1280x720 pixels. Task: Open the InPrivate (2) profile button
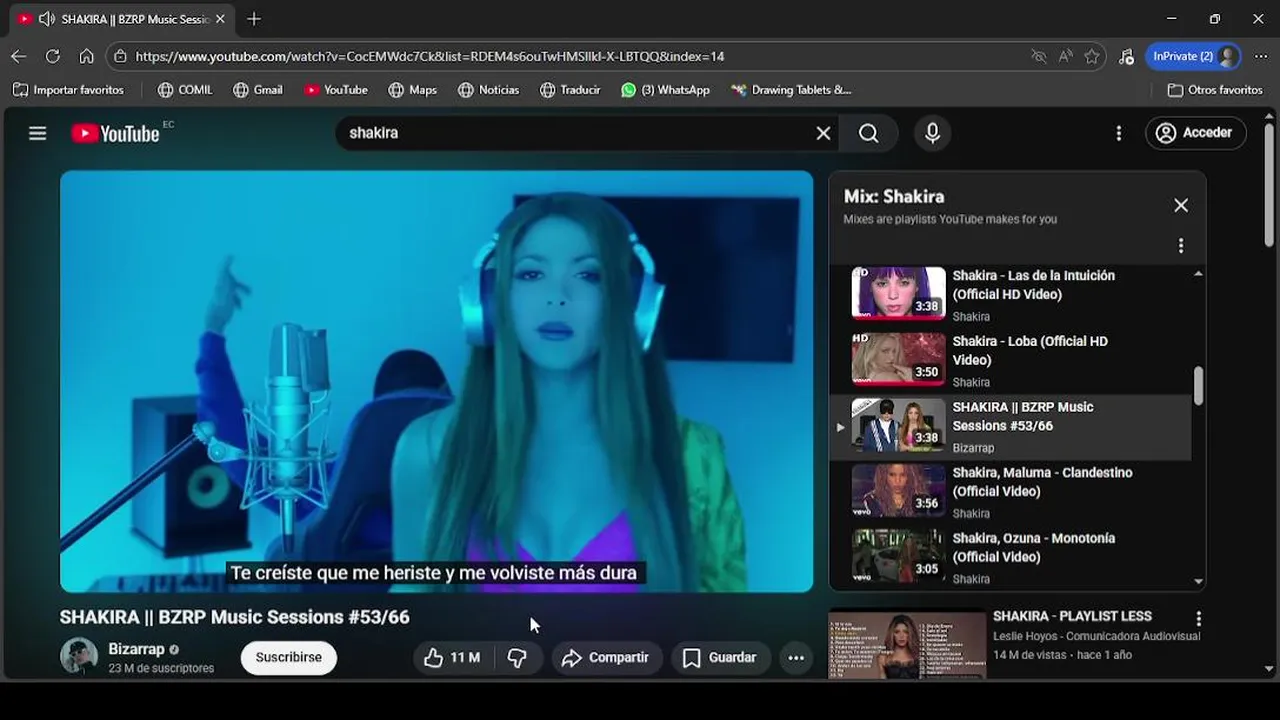point(1193,56)
